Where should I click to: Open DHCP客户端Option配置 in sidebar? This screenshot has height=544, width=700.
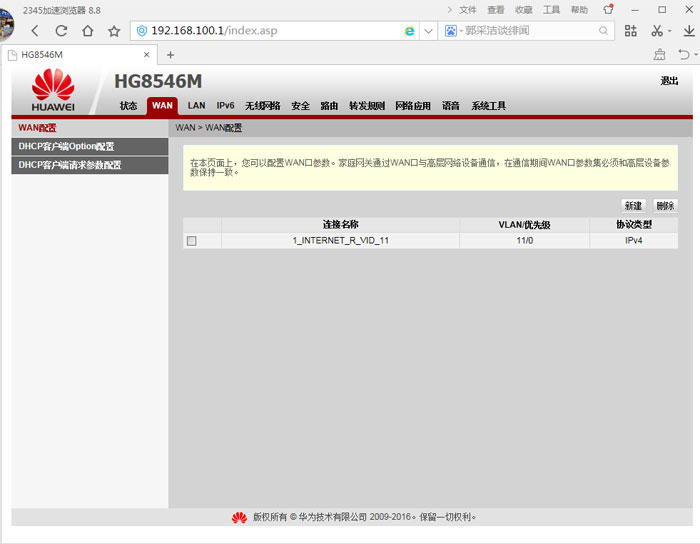pos(90,146)
